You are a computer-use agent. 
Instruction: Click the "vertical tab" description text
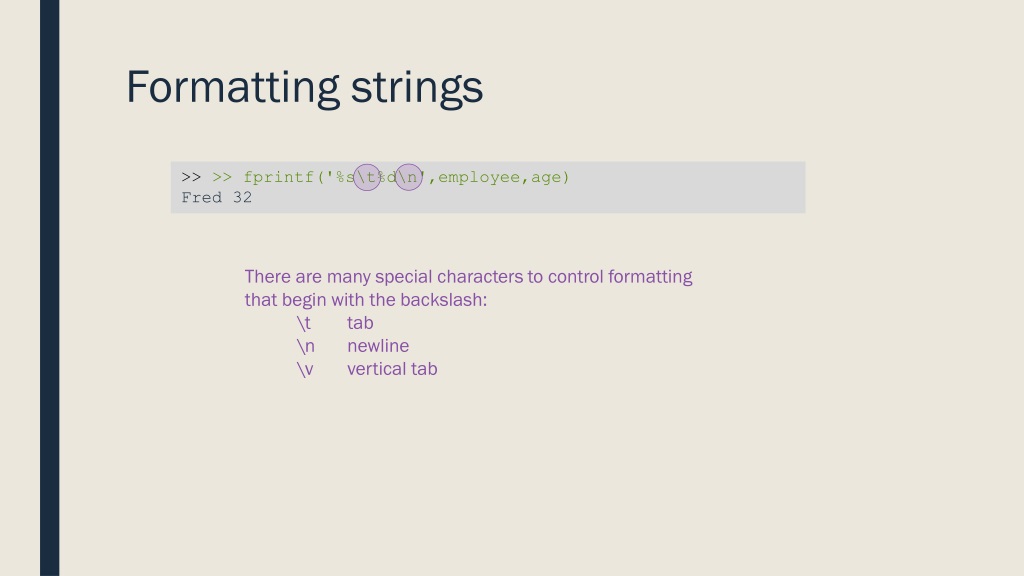click(392, 369)
